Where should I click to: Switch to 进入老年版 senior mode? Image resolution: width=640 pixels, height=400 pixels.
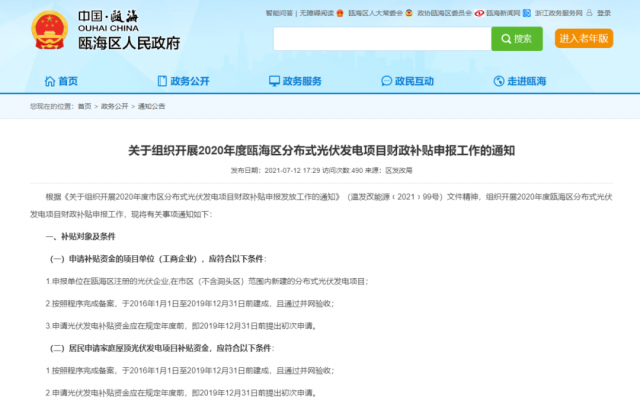pyautogui.click(x=584, y=39)
